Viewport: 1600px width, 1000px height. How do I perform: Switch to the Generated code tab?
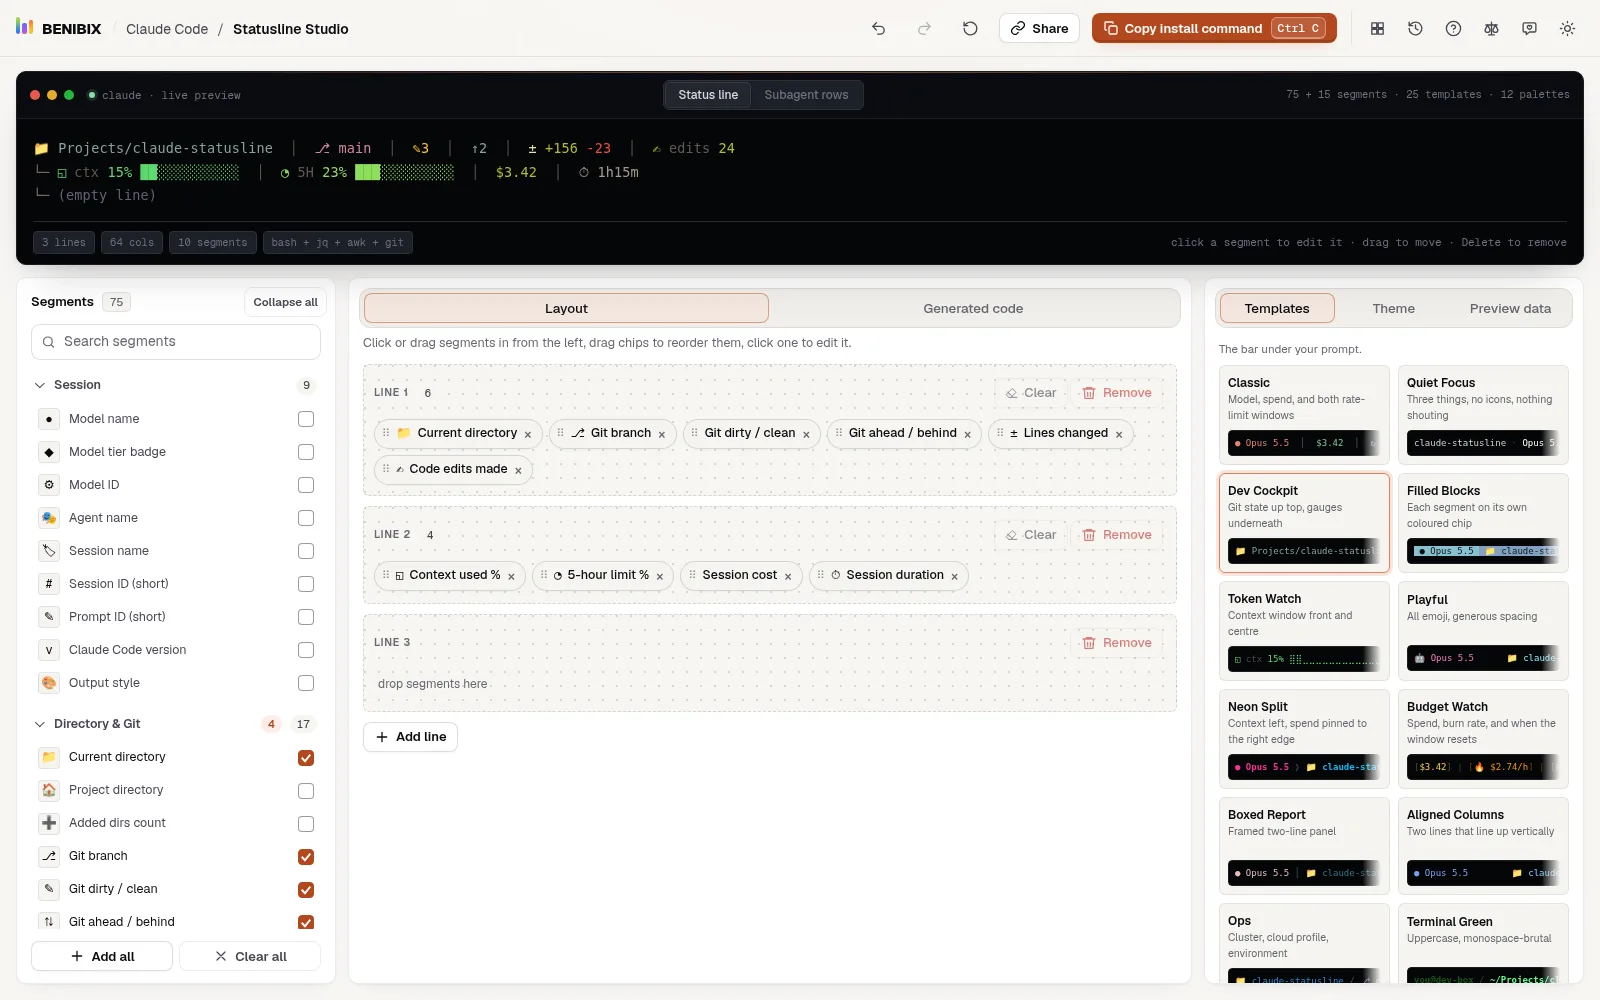click(973, 309)
